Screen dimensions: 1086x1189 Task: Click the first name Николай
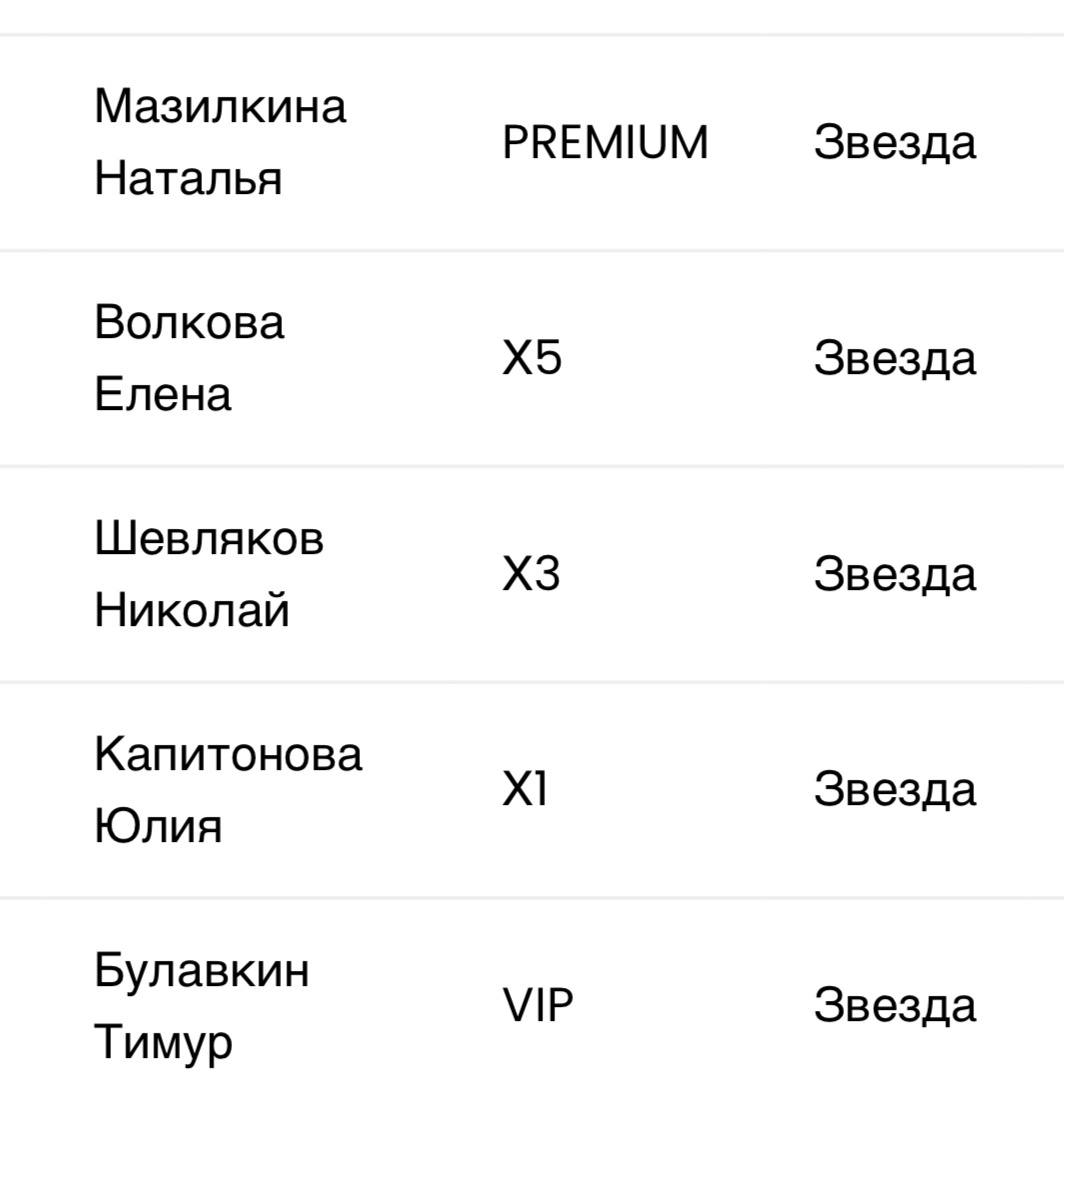(x=192, y=610)
